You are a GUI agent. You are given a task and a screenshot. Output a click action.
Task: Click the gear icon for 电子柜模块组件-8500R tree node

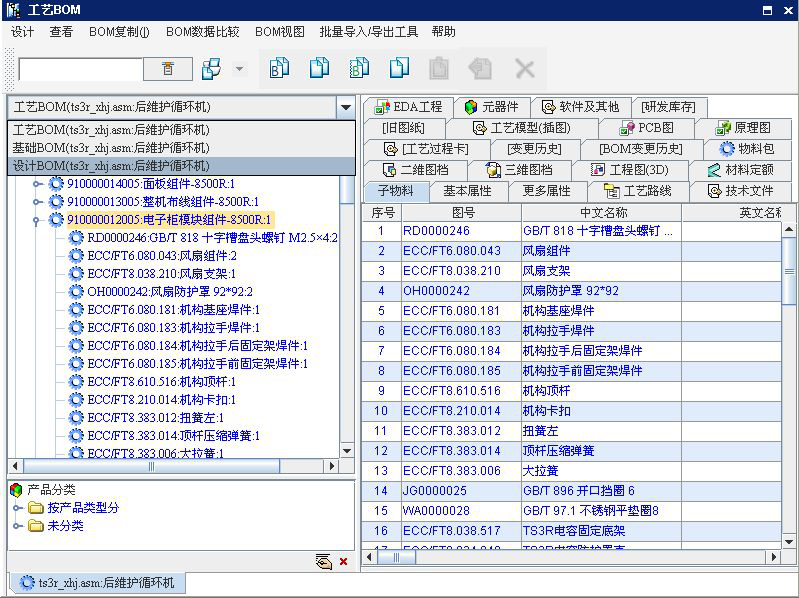pyautogui.click(x=57, y=220)
